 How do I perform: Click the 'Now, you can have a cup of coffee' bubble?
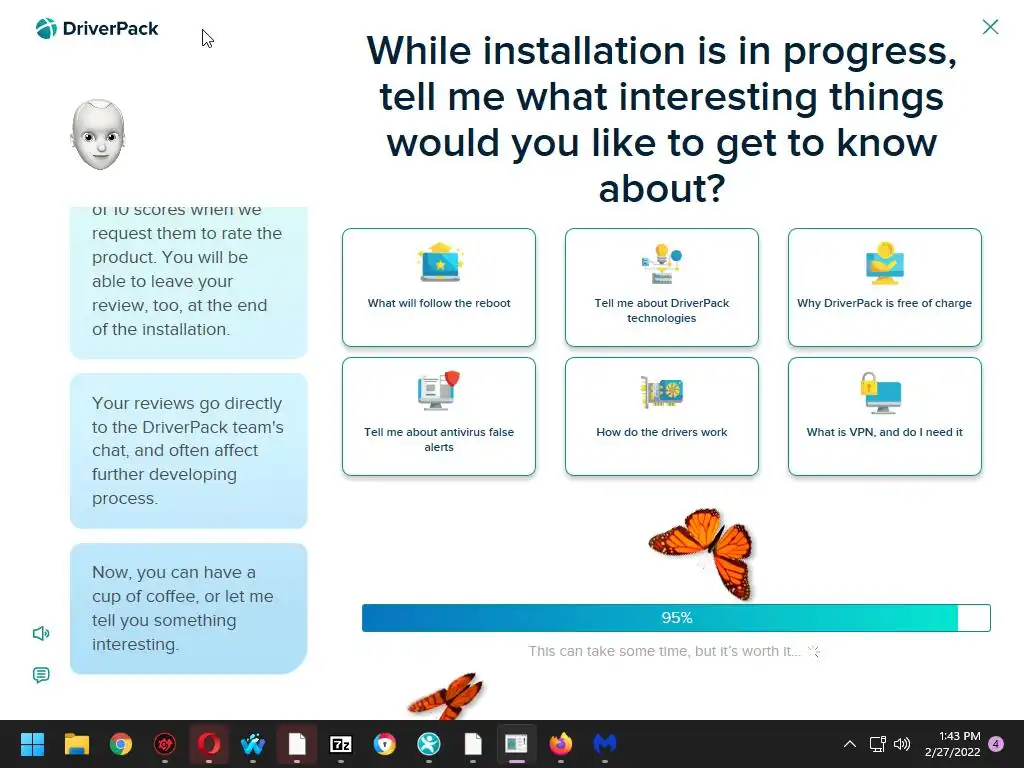(189, 608)
